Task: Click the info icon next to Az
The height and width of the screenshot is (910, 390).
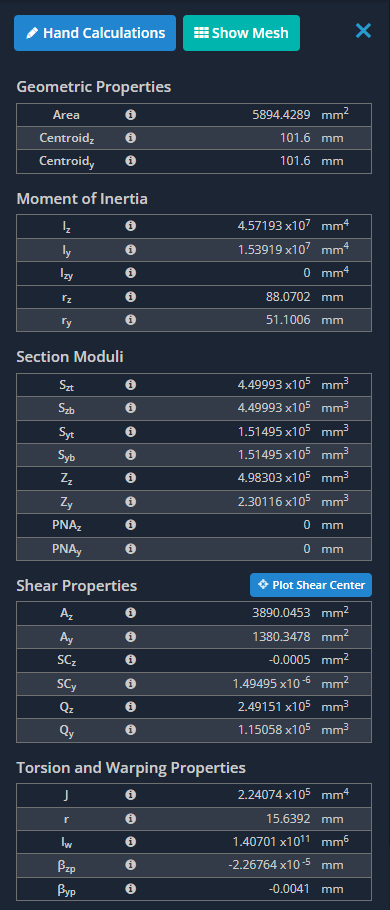Action: [x=131, y=613]
